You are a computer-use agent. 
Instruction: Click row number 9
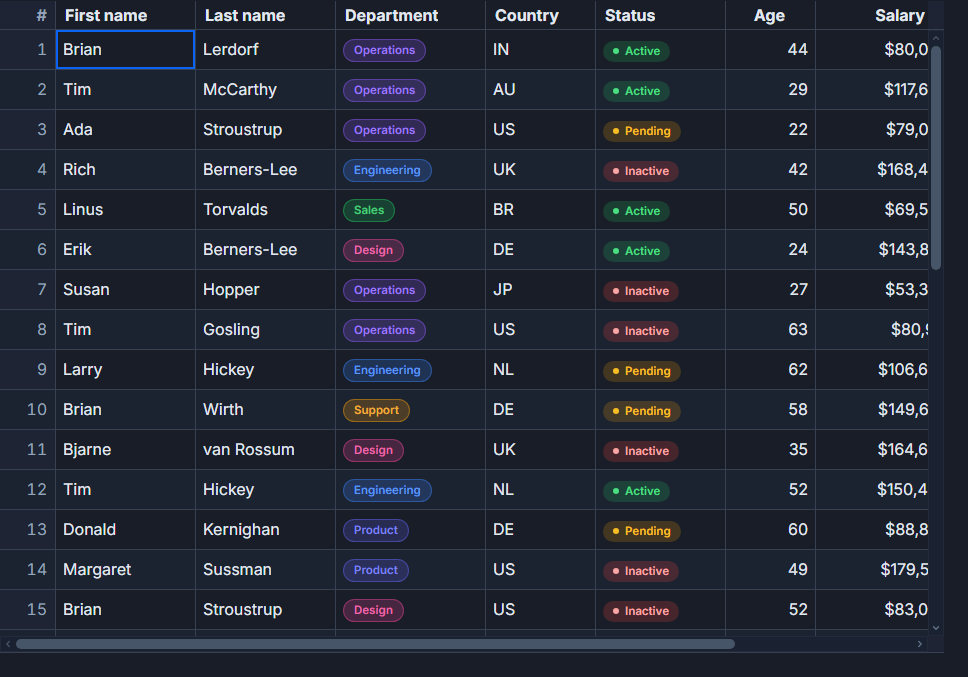click(28, 369)
